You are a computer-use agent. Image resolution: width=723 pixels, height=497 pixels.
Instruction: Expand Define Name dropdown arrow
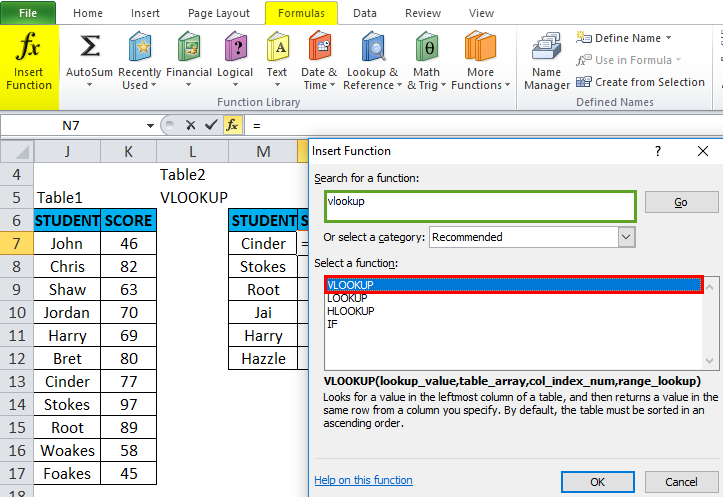pyautogui.click(x=669, y=38)
